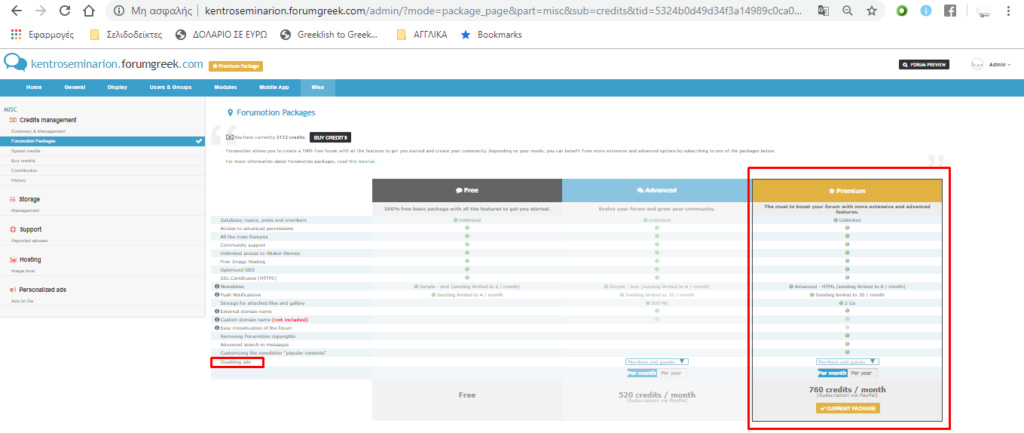Click the info icon beside Custom domain name

point(216,319)
